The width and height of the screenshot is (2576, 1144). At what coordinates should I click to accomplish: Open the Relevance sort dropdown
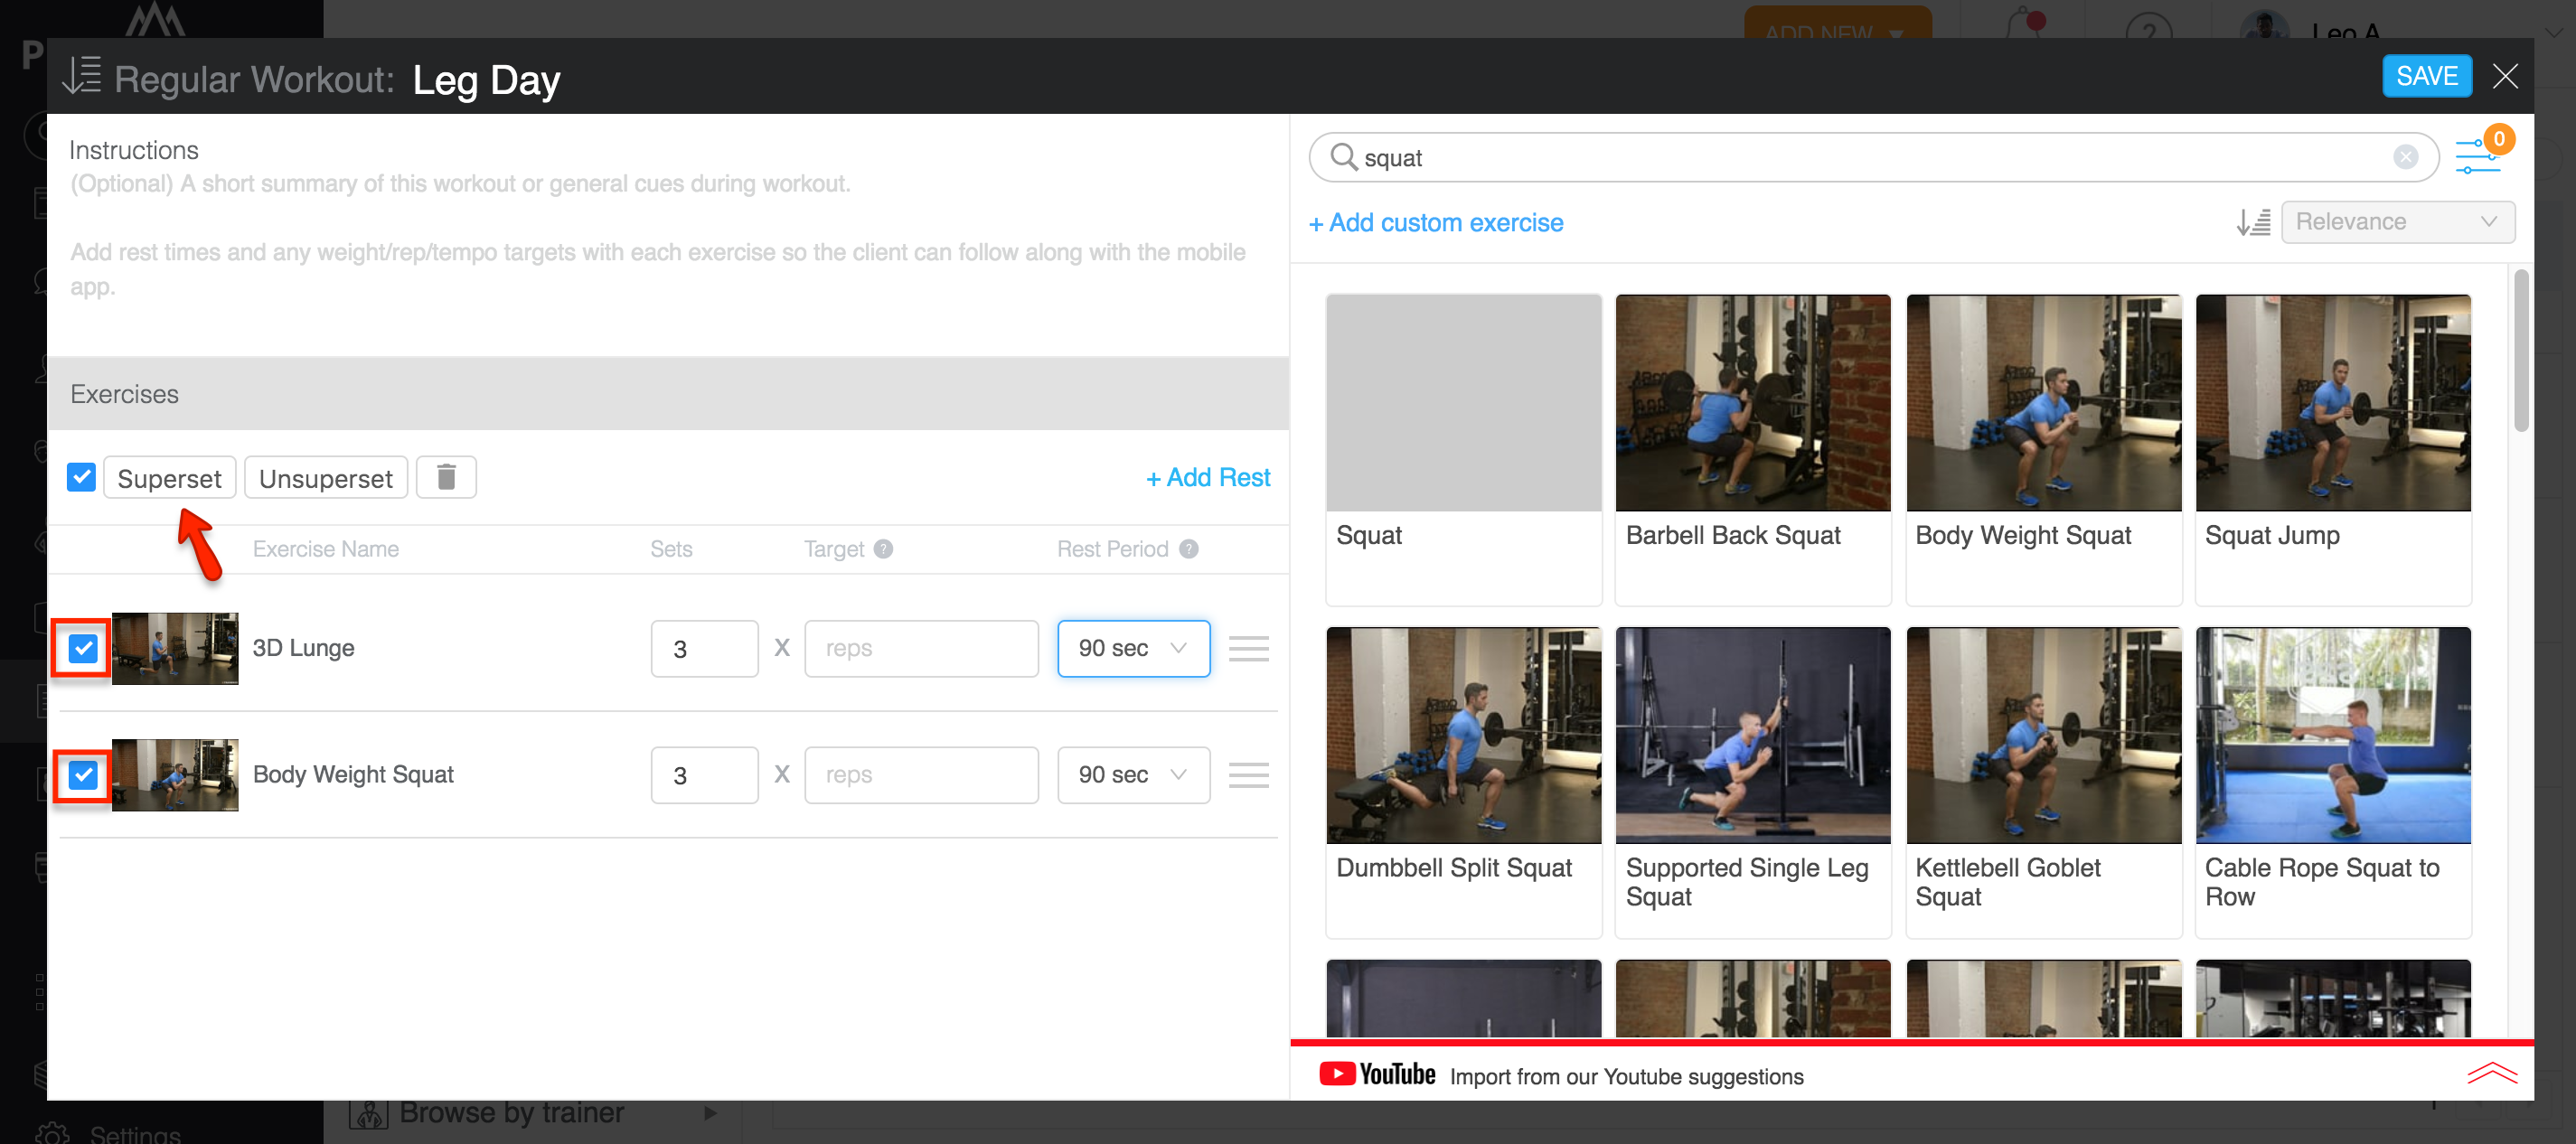coord(2397,222)
